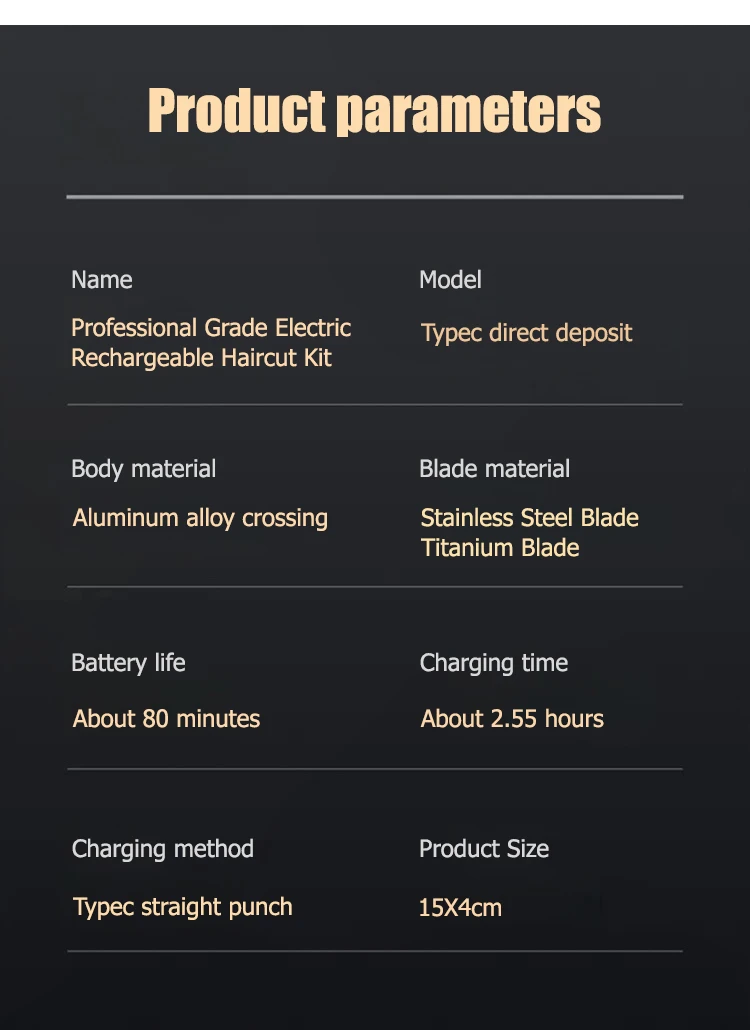The width and height of the screenshot is (750, 1030).
Task: Click the Product Size label
Action: [x=484, y=849]
